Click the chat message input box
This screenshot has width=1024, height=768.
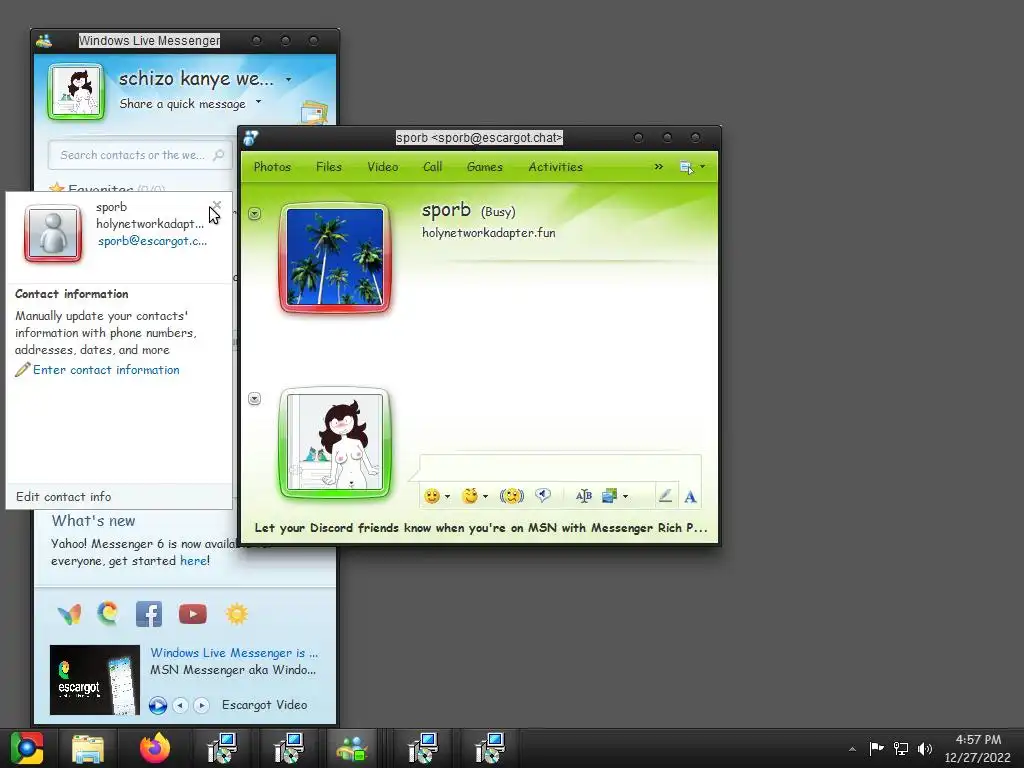560,468
